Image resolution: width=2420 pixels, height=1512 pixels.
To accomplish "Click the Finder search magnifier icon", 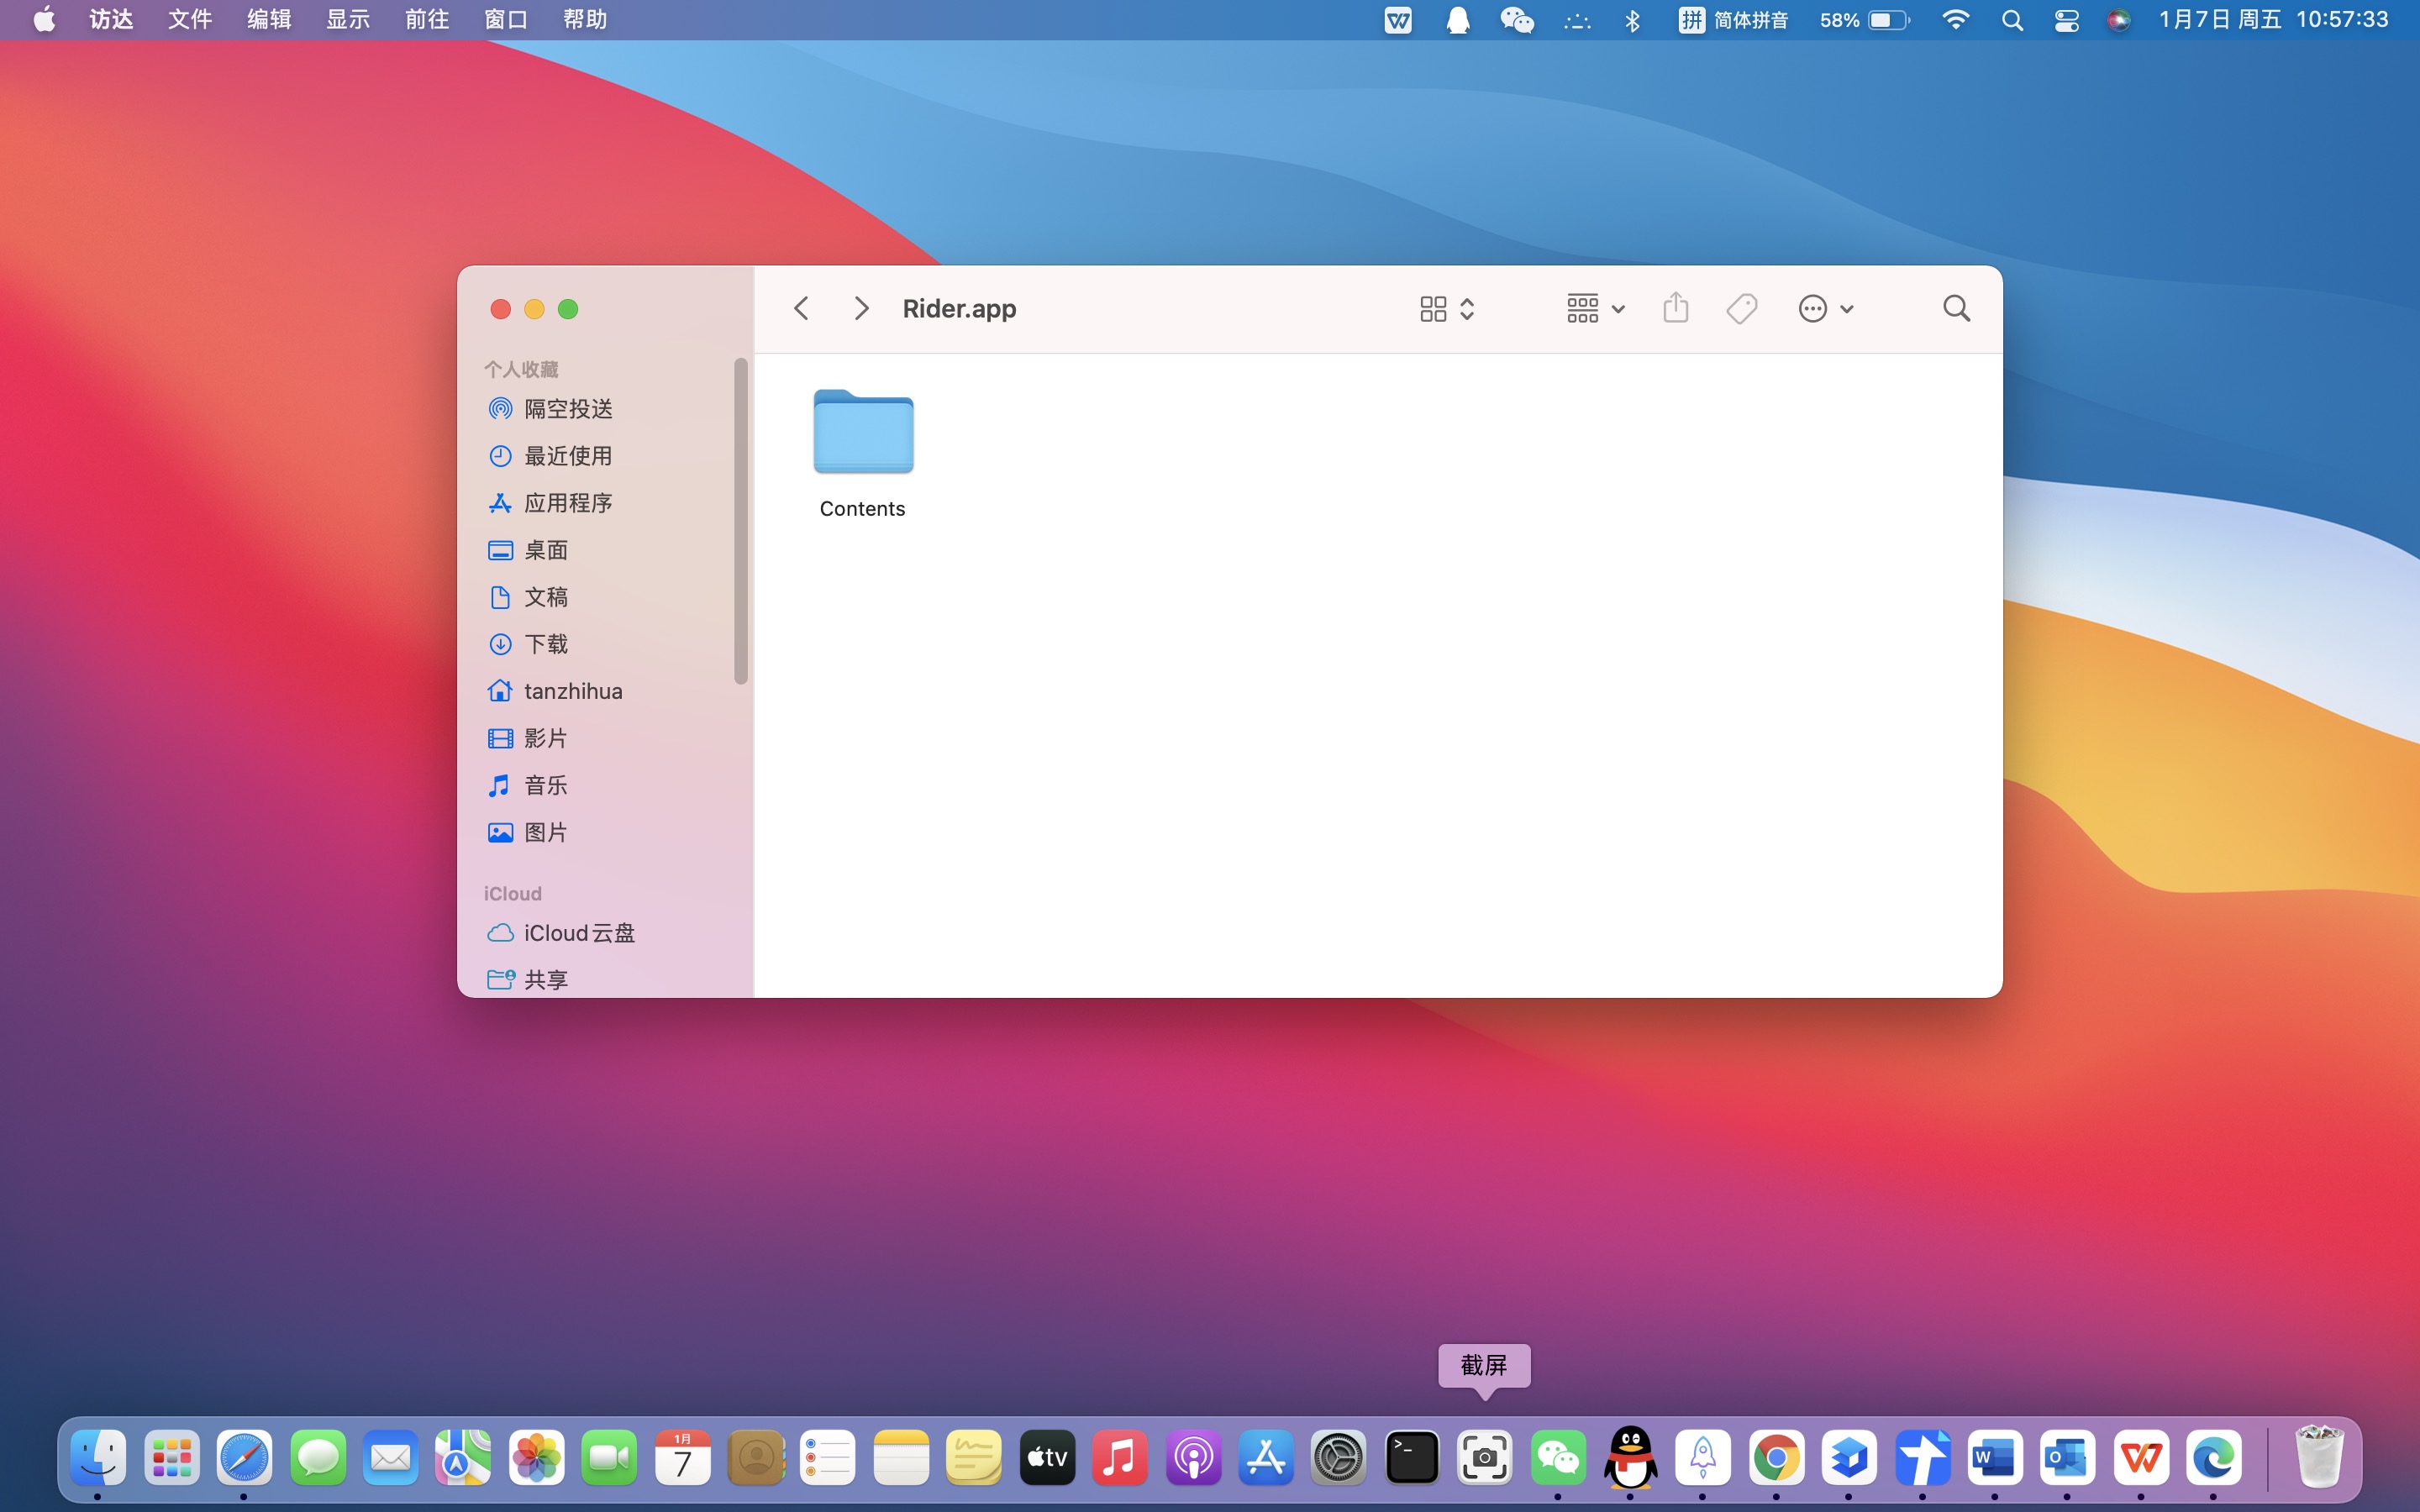I will point(1956,308).
